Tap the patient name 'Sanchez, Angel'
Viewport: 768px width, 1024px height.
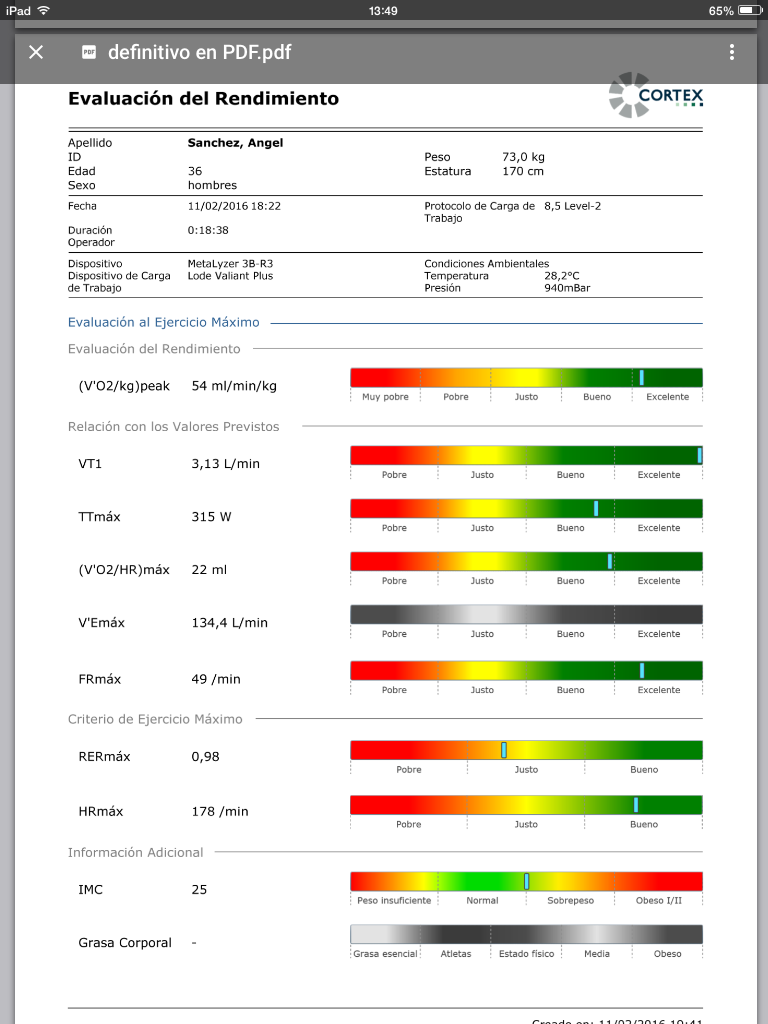click(x=235, y=143)
